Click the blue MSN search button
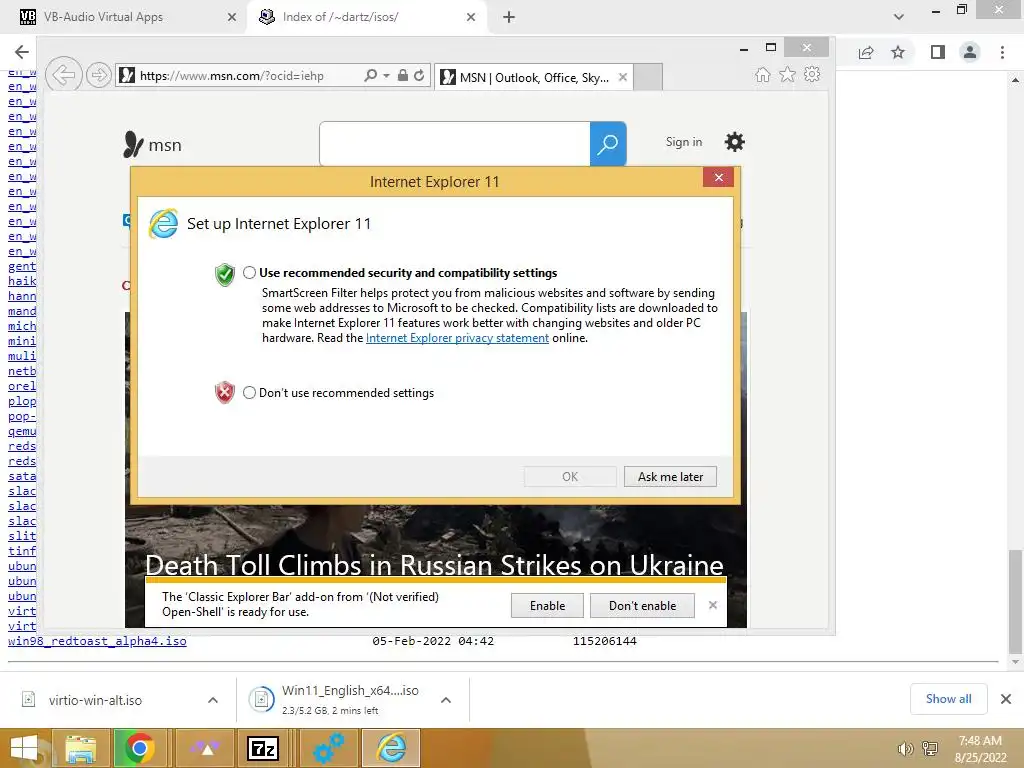The width and height of the screenshot is (1024, 768). point(608,144)
